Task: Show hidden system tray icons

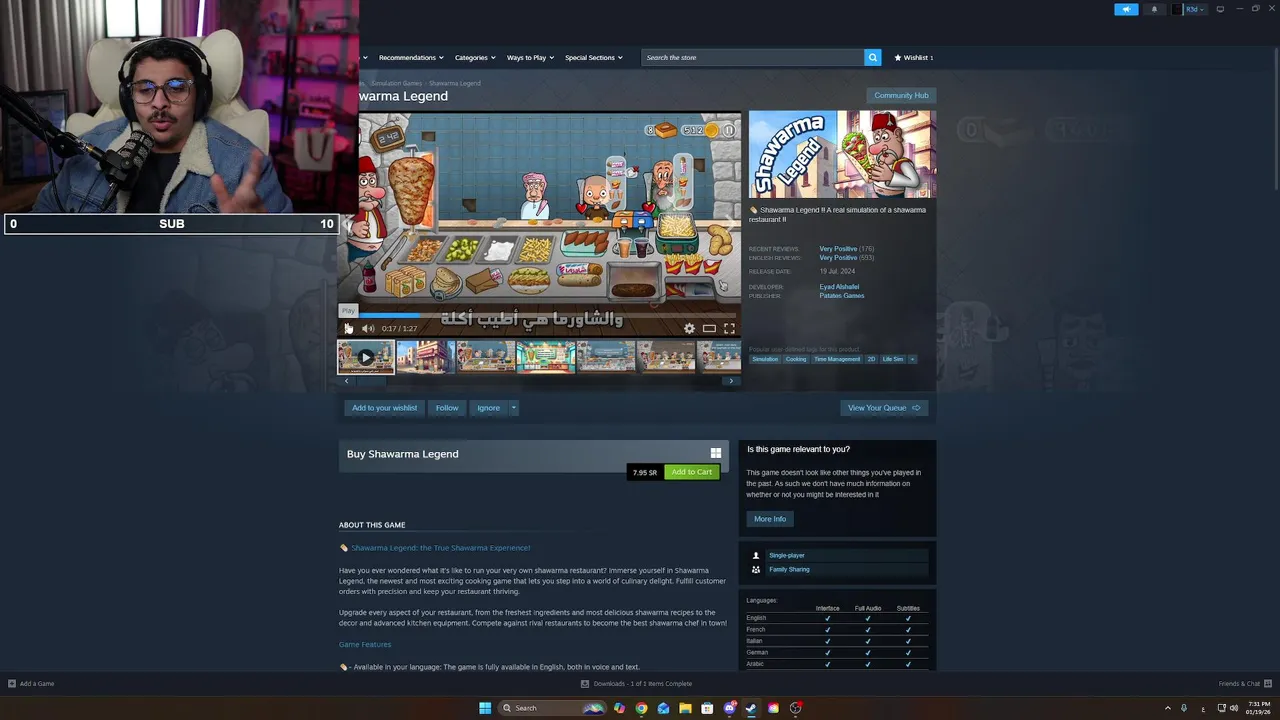Action: [x=1167, y=708]
